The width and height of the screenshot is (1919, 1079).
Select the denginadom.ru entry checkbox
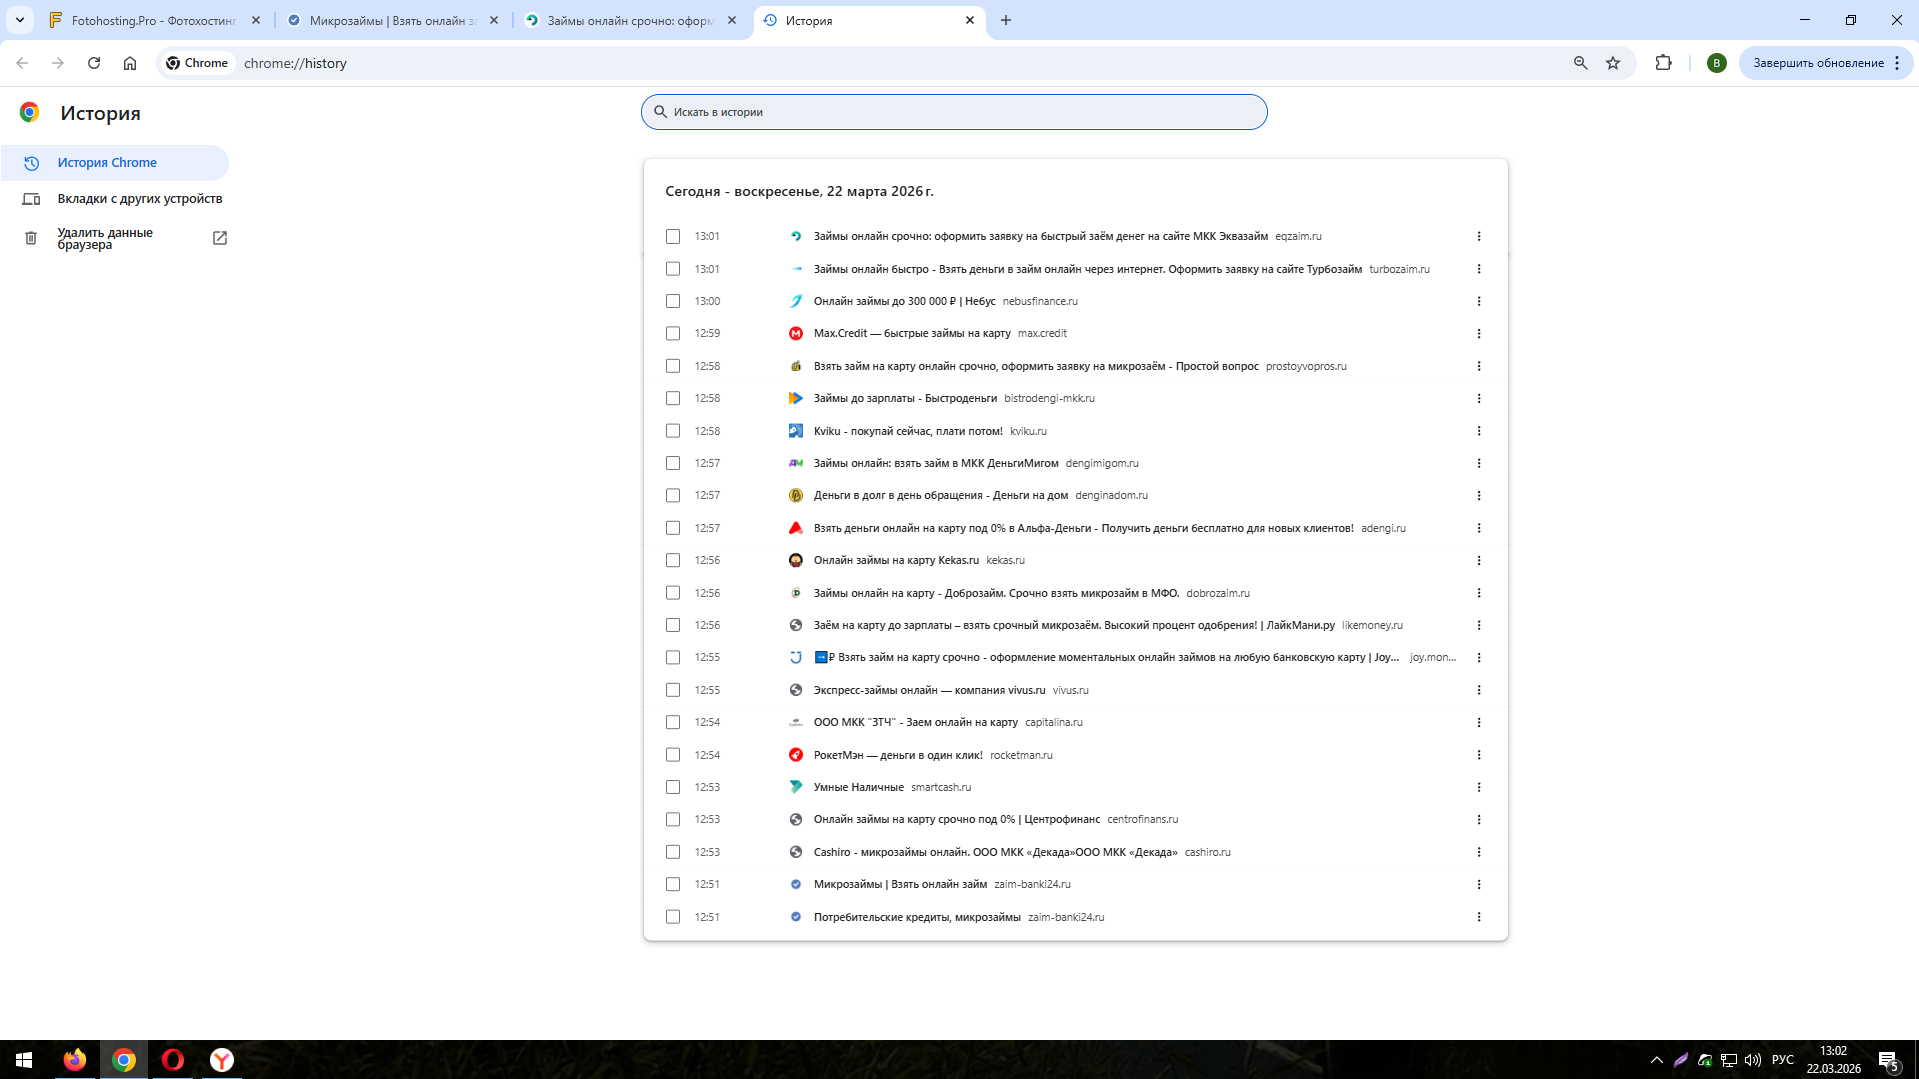click(x=673, y=496)
